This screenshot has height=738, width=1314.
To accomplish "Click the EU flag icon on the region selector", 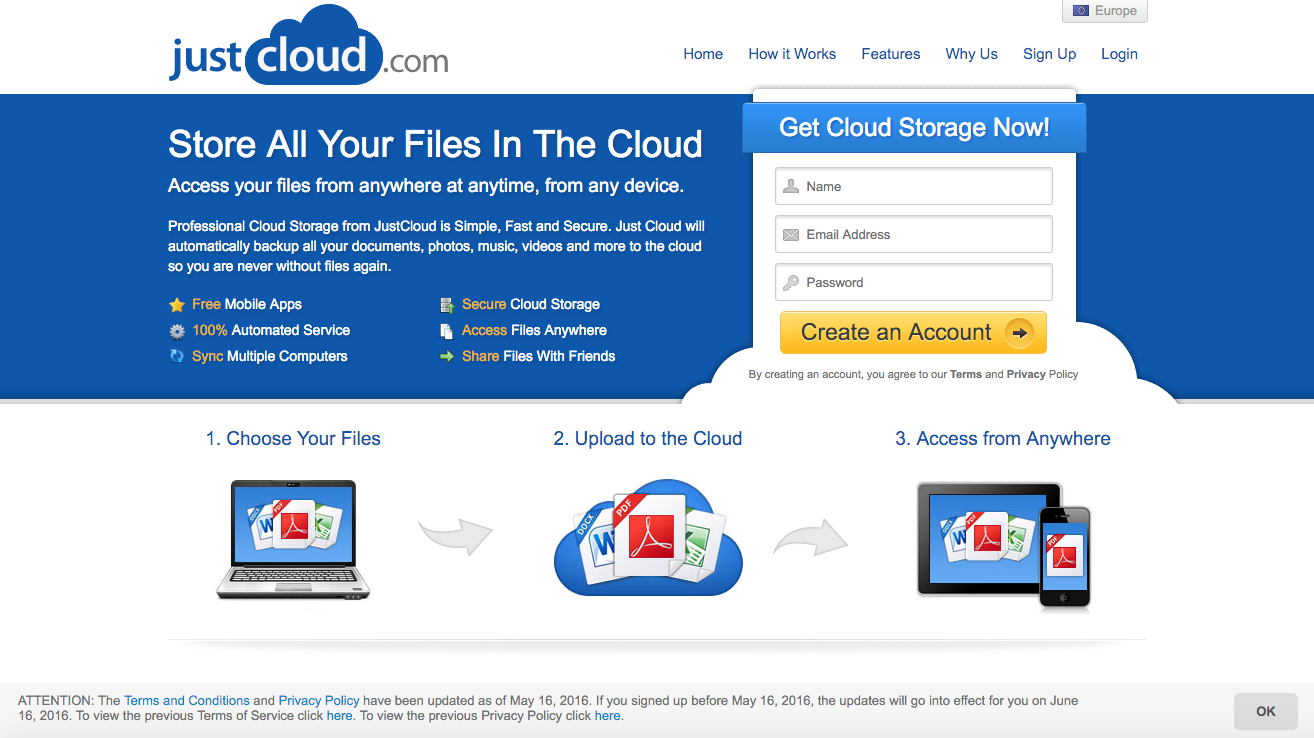I will 1082,10.
